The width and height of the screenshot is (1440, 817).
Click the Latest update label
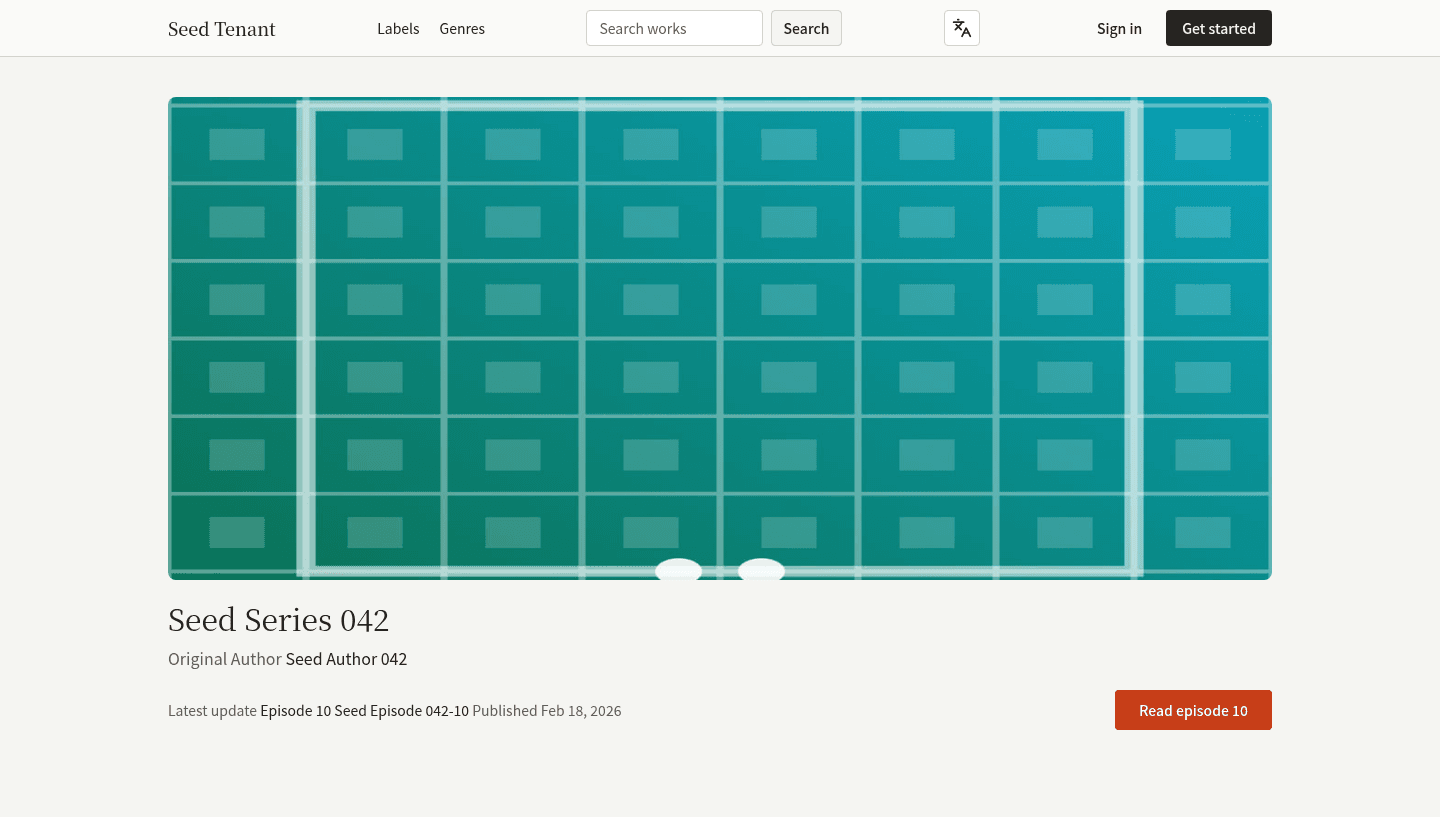pos(212,711)
